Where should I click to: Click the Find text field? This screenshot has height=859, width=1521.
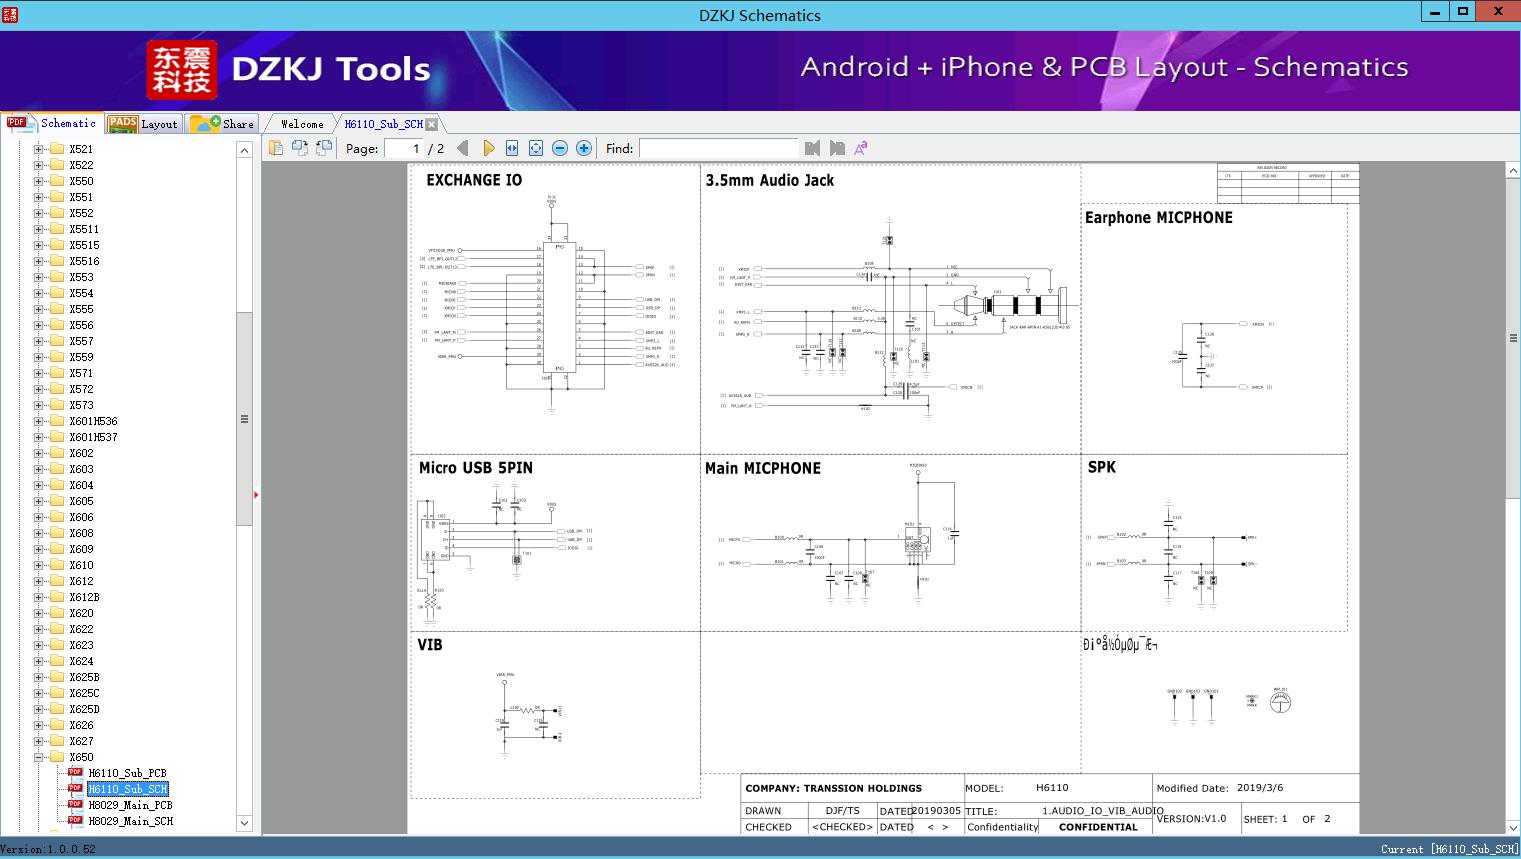pos(718,148)
